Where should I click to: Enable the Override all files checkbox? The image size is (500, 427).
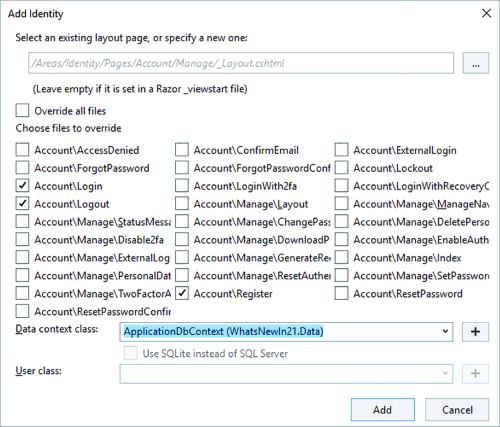[x=22, y=110]
